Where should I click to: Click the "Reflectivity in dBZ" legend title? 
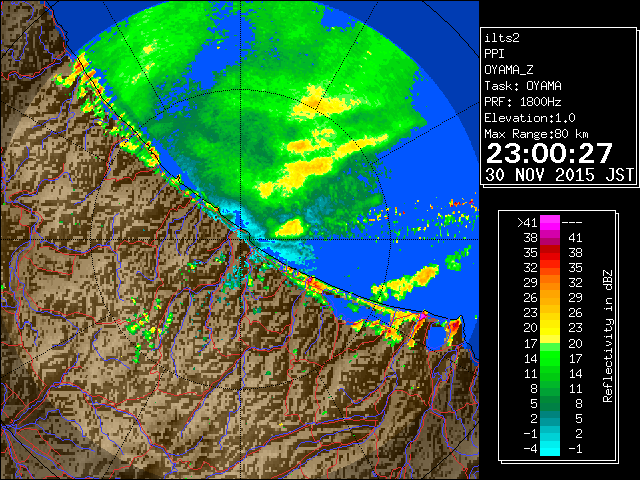(x=608, y=336)
